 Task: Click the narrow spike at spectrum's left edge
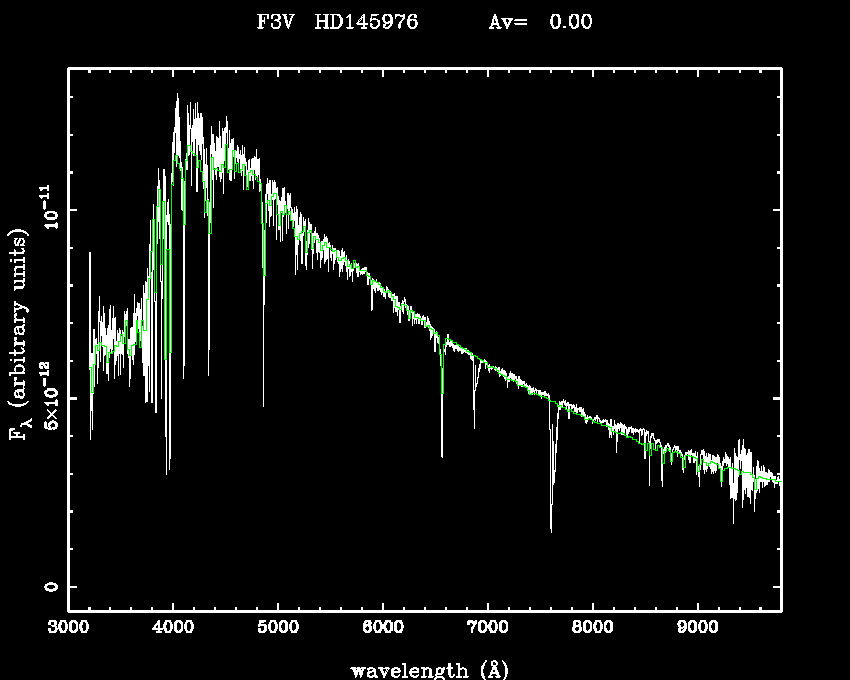[90, 255]
